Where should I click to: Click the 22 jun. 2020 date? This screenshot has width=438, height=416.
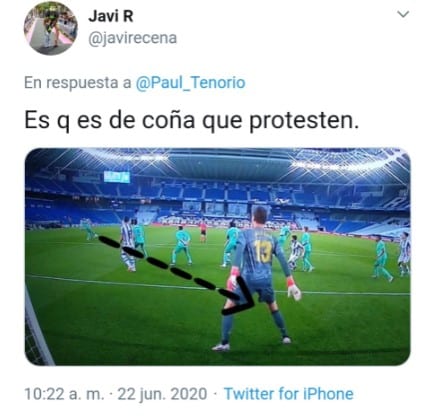pos(162,394)
